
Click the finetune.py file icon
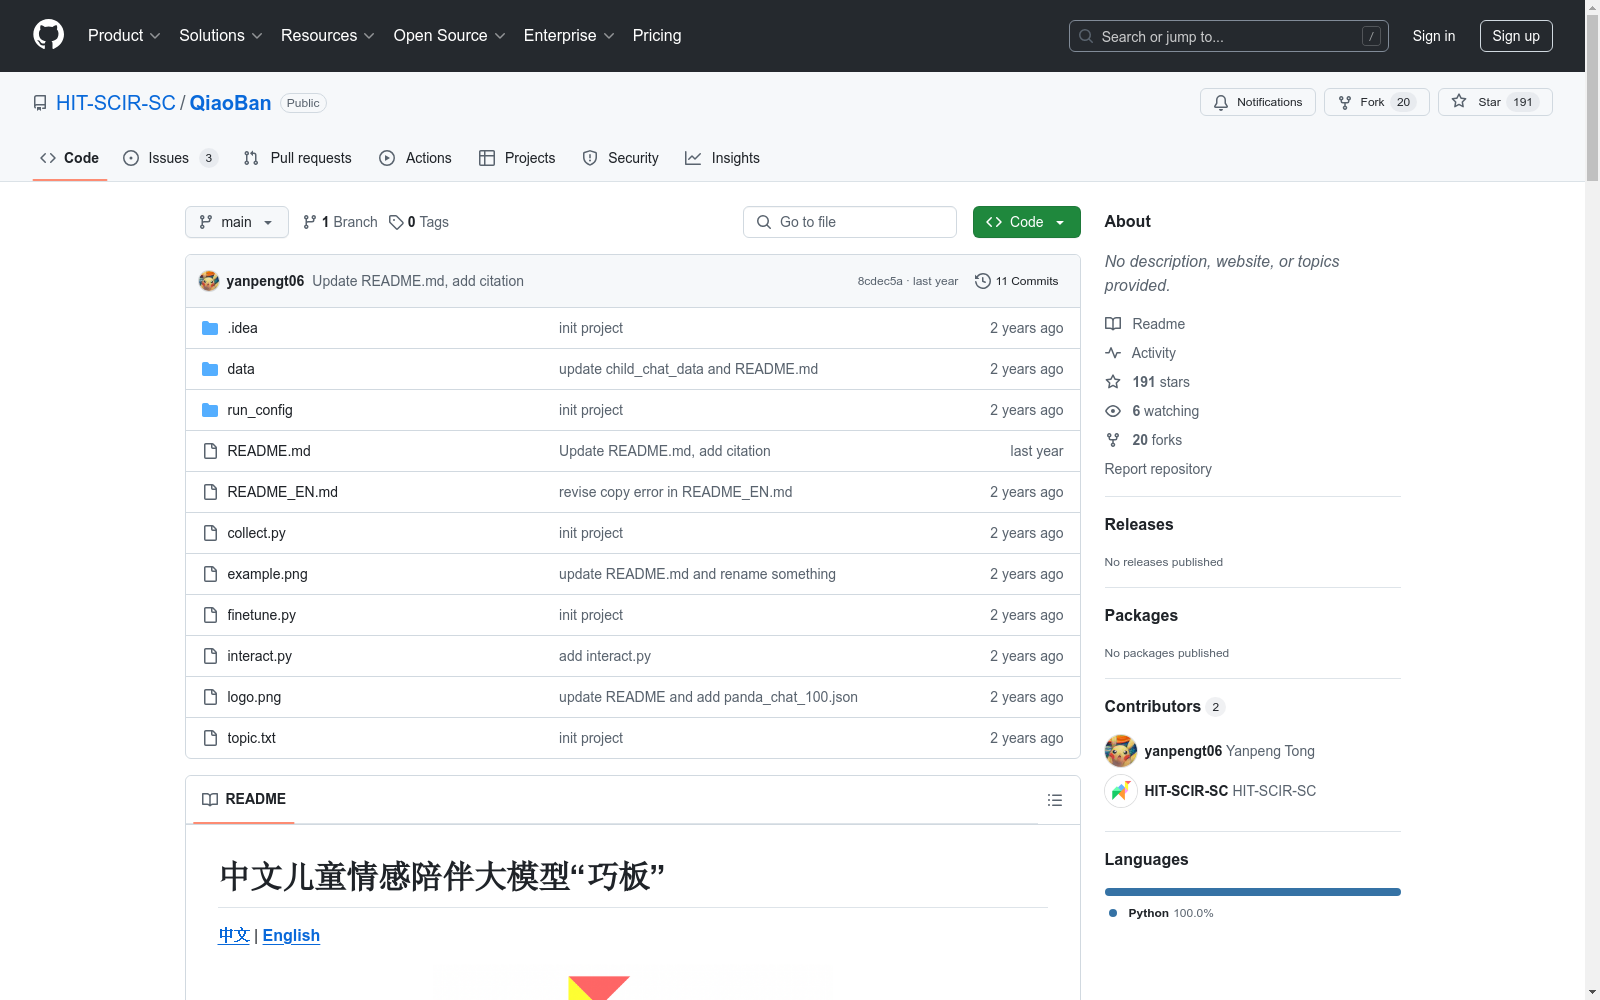click(x=210, y=615)
